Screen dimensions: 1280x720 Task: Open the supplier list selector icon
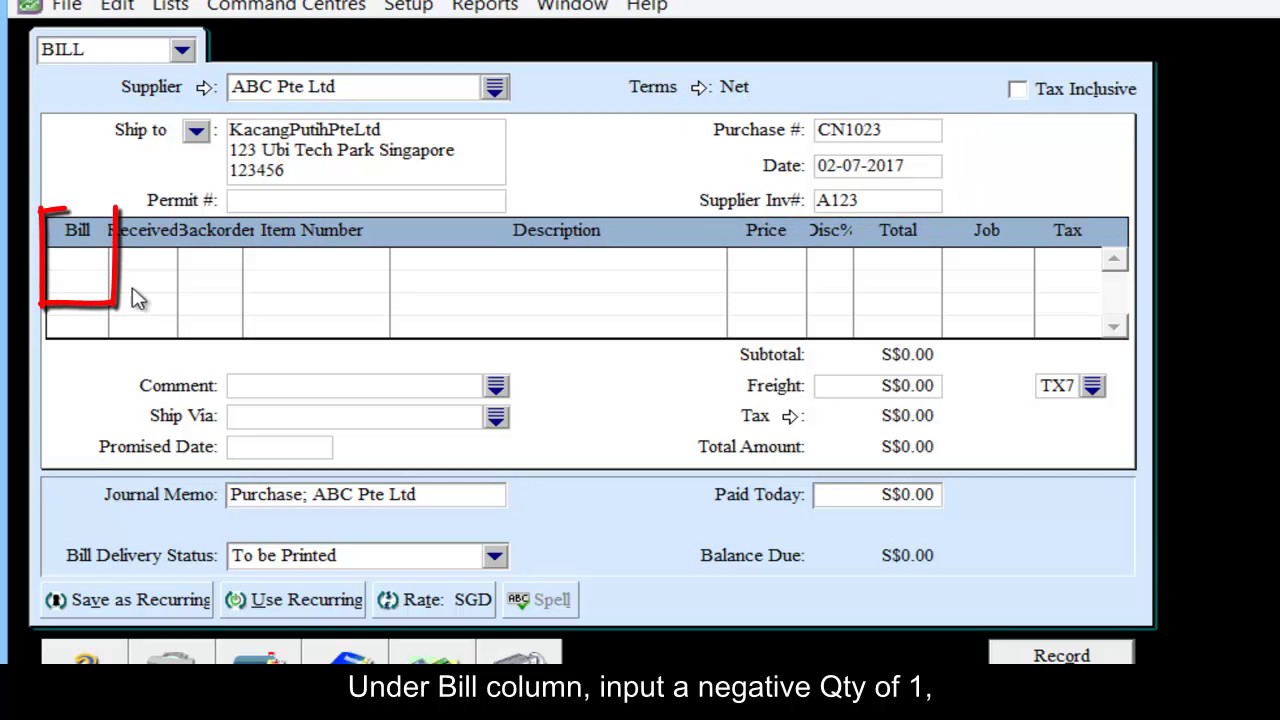[x=495, y=88]
